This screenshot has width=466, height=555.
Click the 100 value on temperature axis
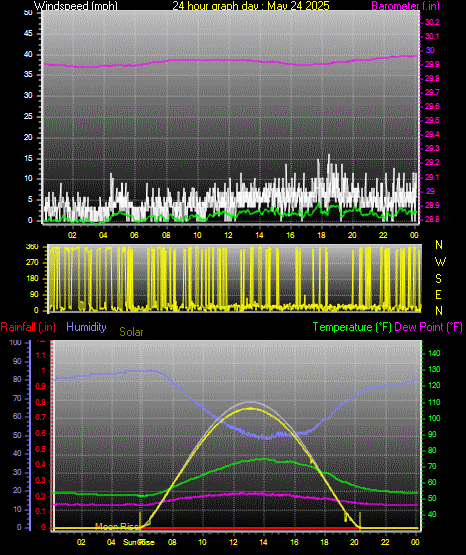pyautogui.click(x=434, y=418)
